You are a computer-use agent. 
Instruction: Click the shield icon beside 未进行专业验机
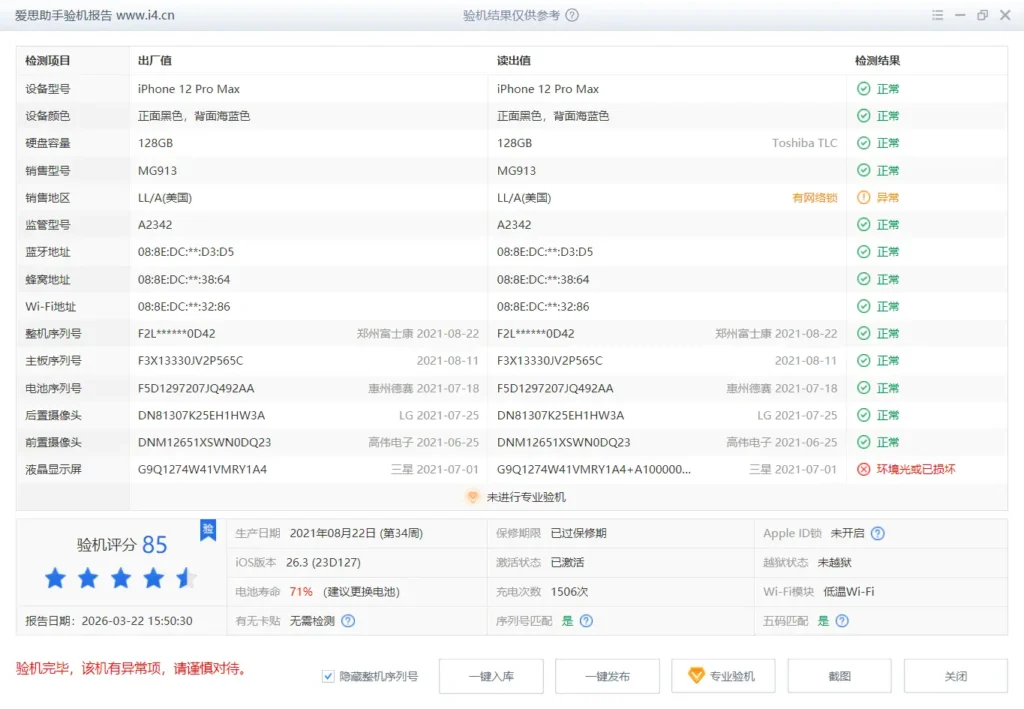pyautogui.click(x=472, y=497)
